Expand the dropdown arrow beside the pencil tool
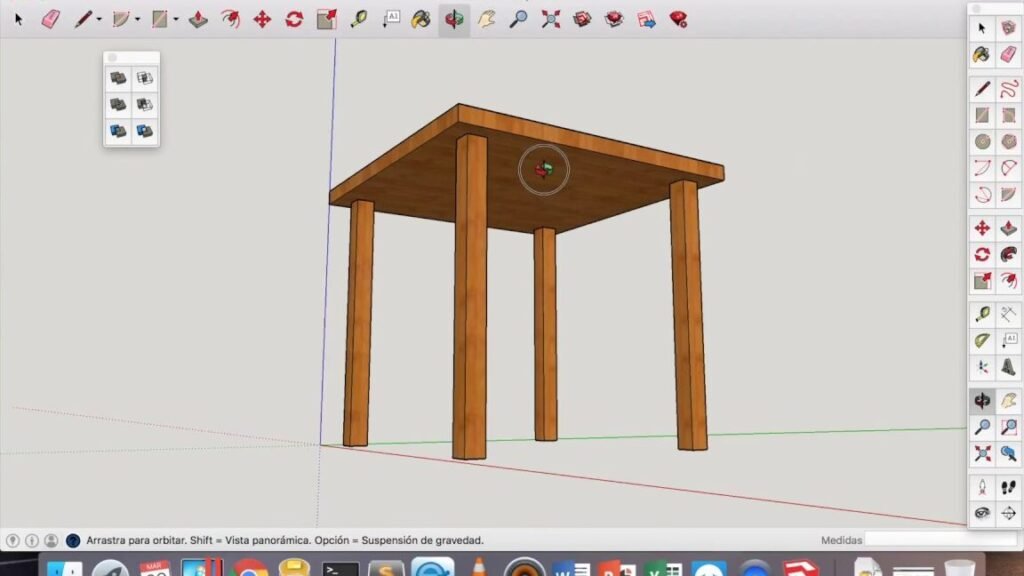This screenshot has height=576, width=1024. pyautogui.click(x=99, y=19)
